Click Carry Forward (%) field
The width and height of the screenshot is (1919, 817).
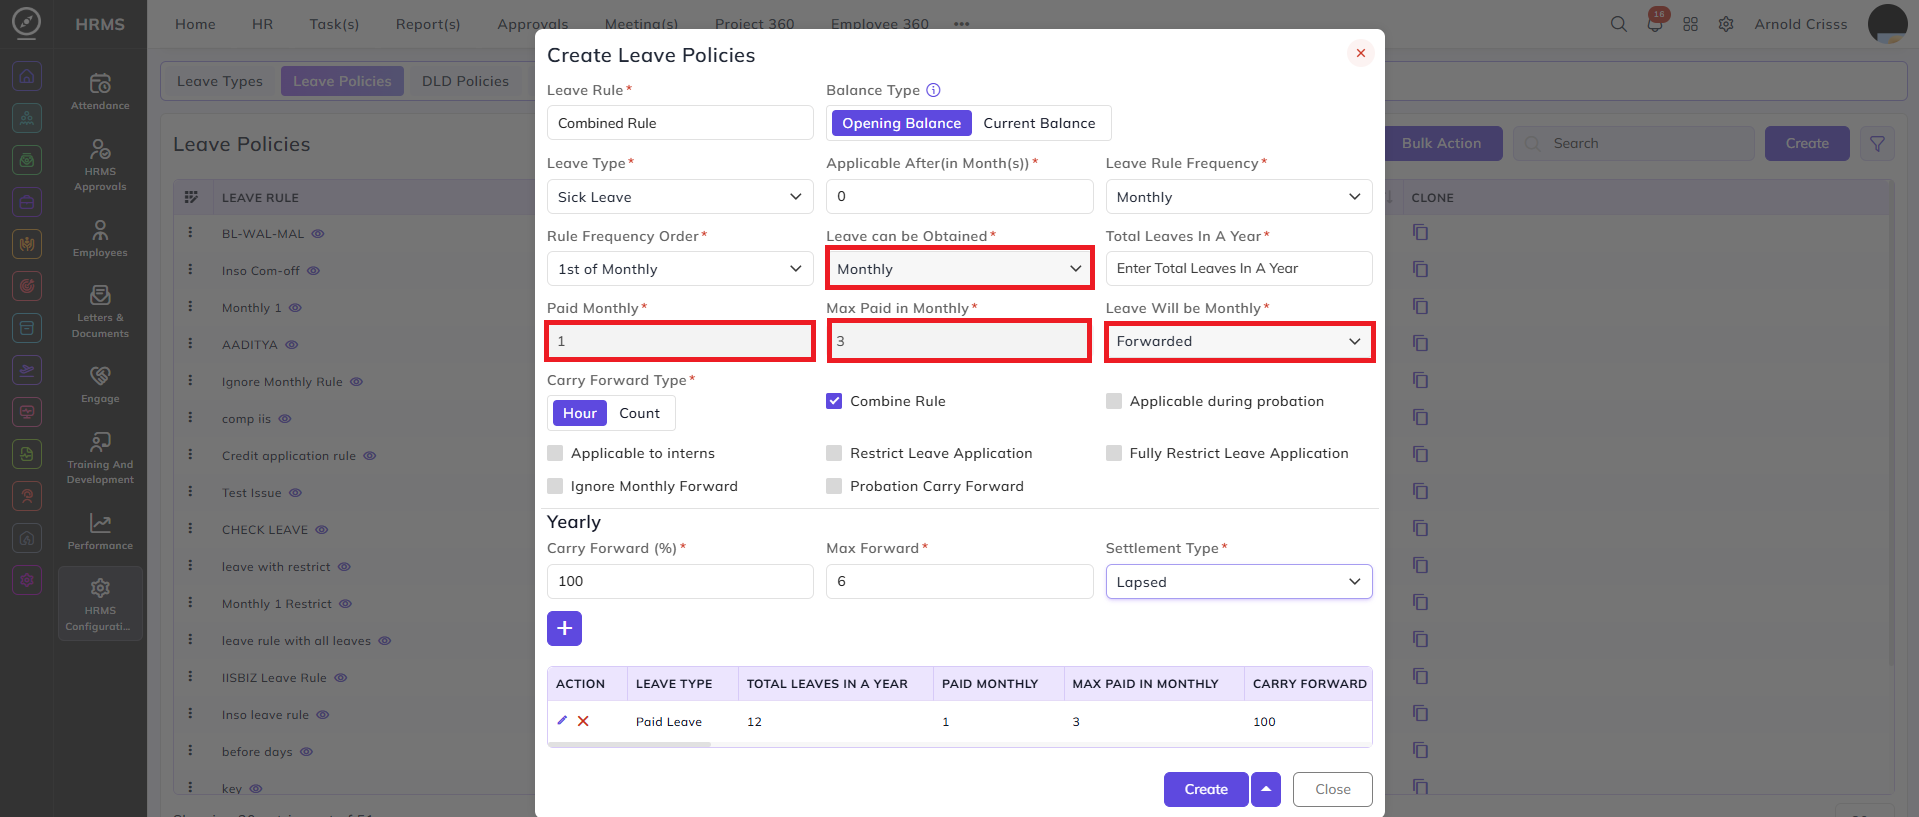tap(680, 581)
